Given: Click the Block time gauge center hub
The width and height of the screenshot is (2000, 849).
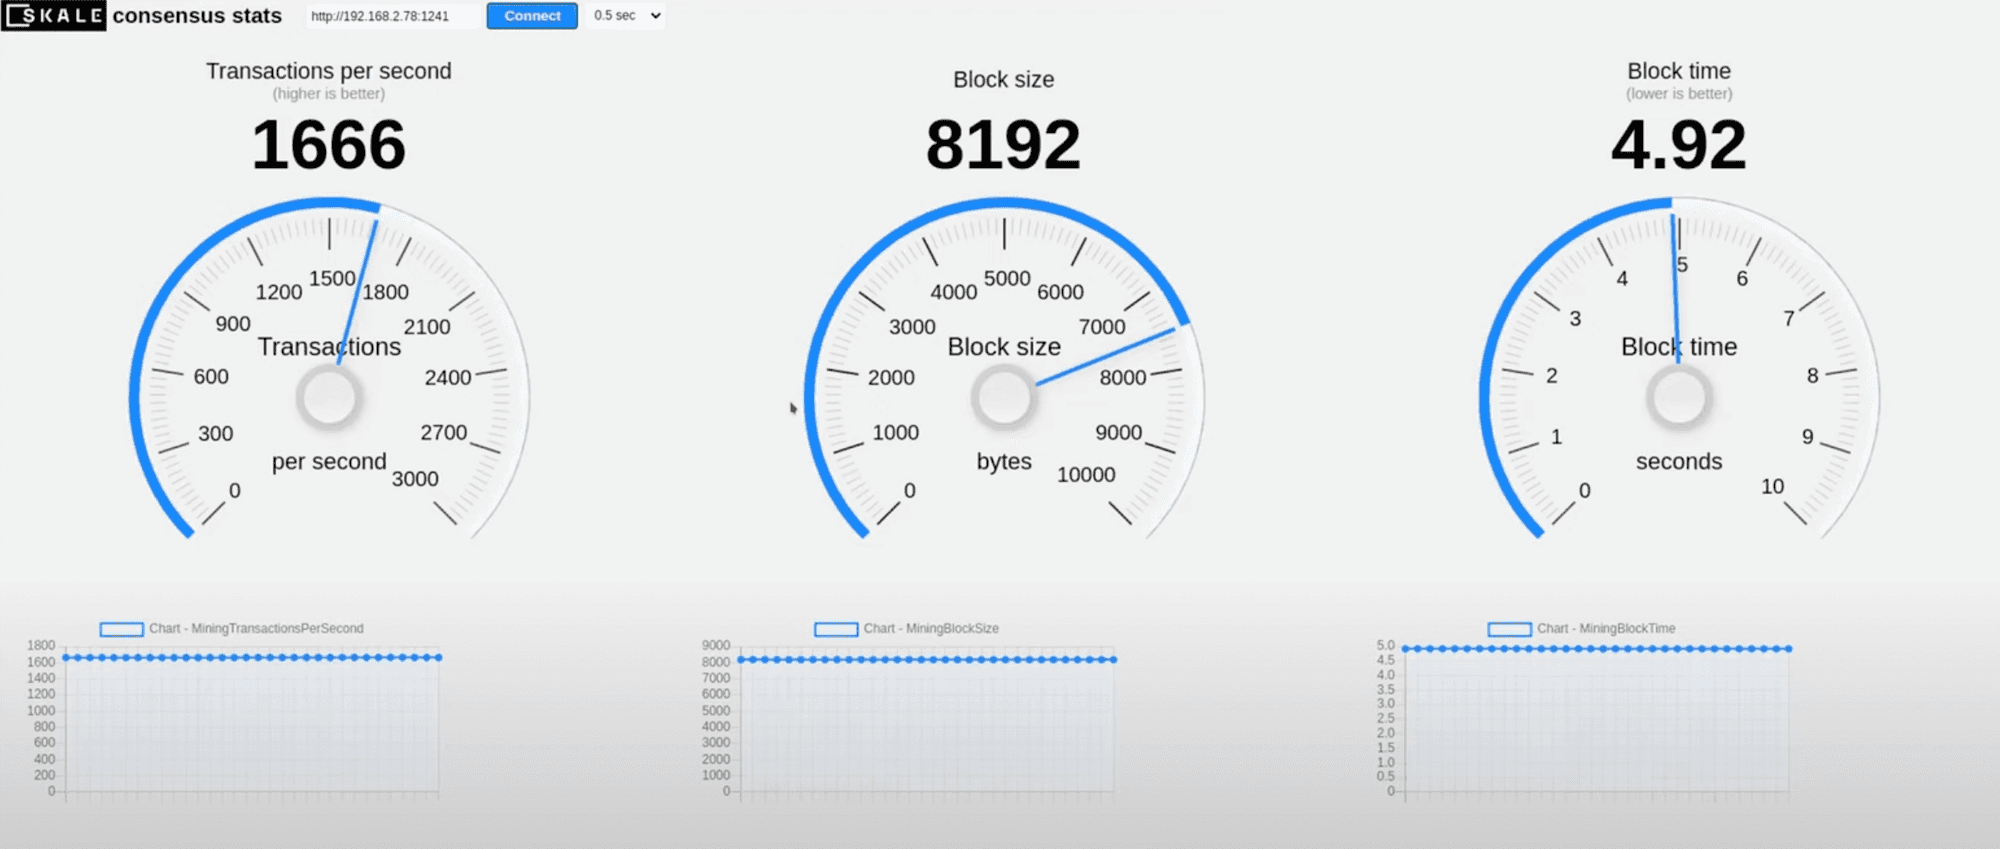Looking at the screenshot, I should coord(1679,397).
